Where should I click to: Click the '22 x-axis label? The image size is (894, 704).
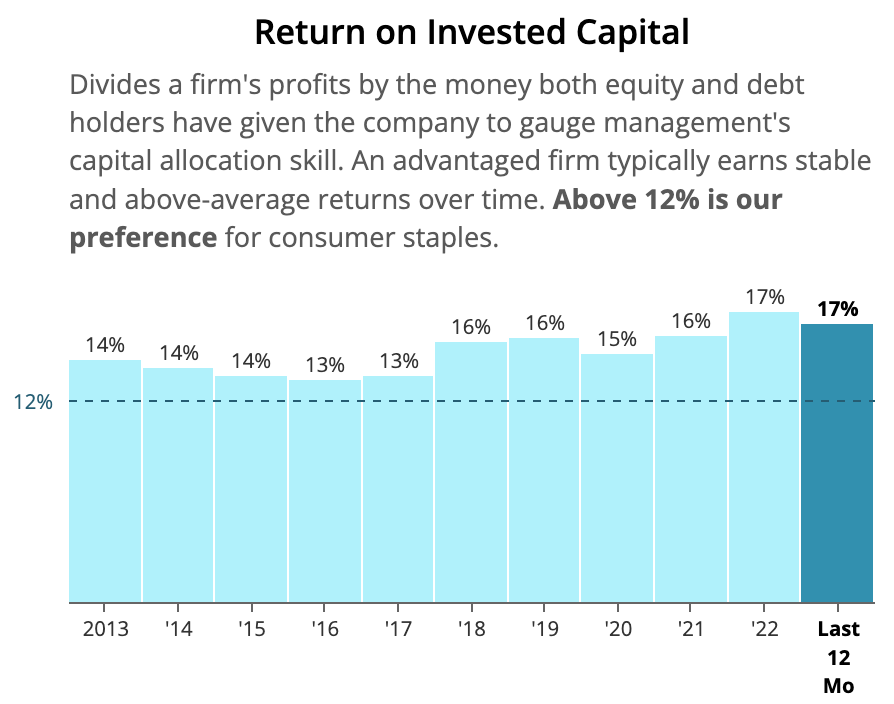point(764,629)
